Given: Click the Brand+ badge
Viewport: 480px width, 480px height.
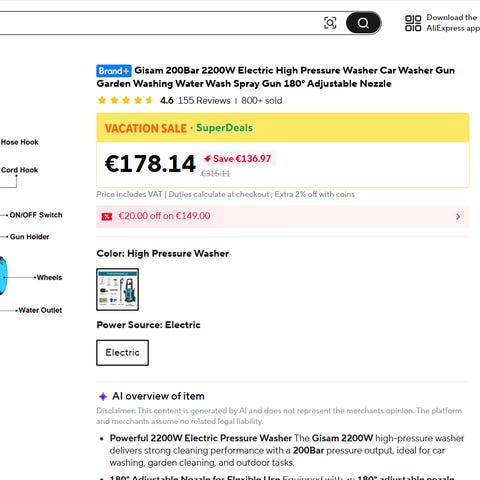Looking at the screenshot, I should point(114,71).
